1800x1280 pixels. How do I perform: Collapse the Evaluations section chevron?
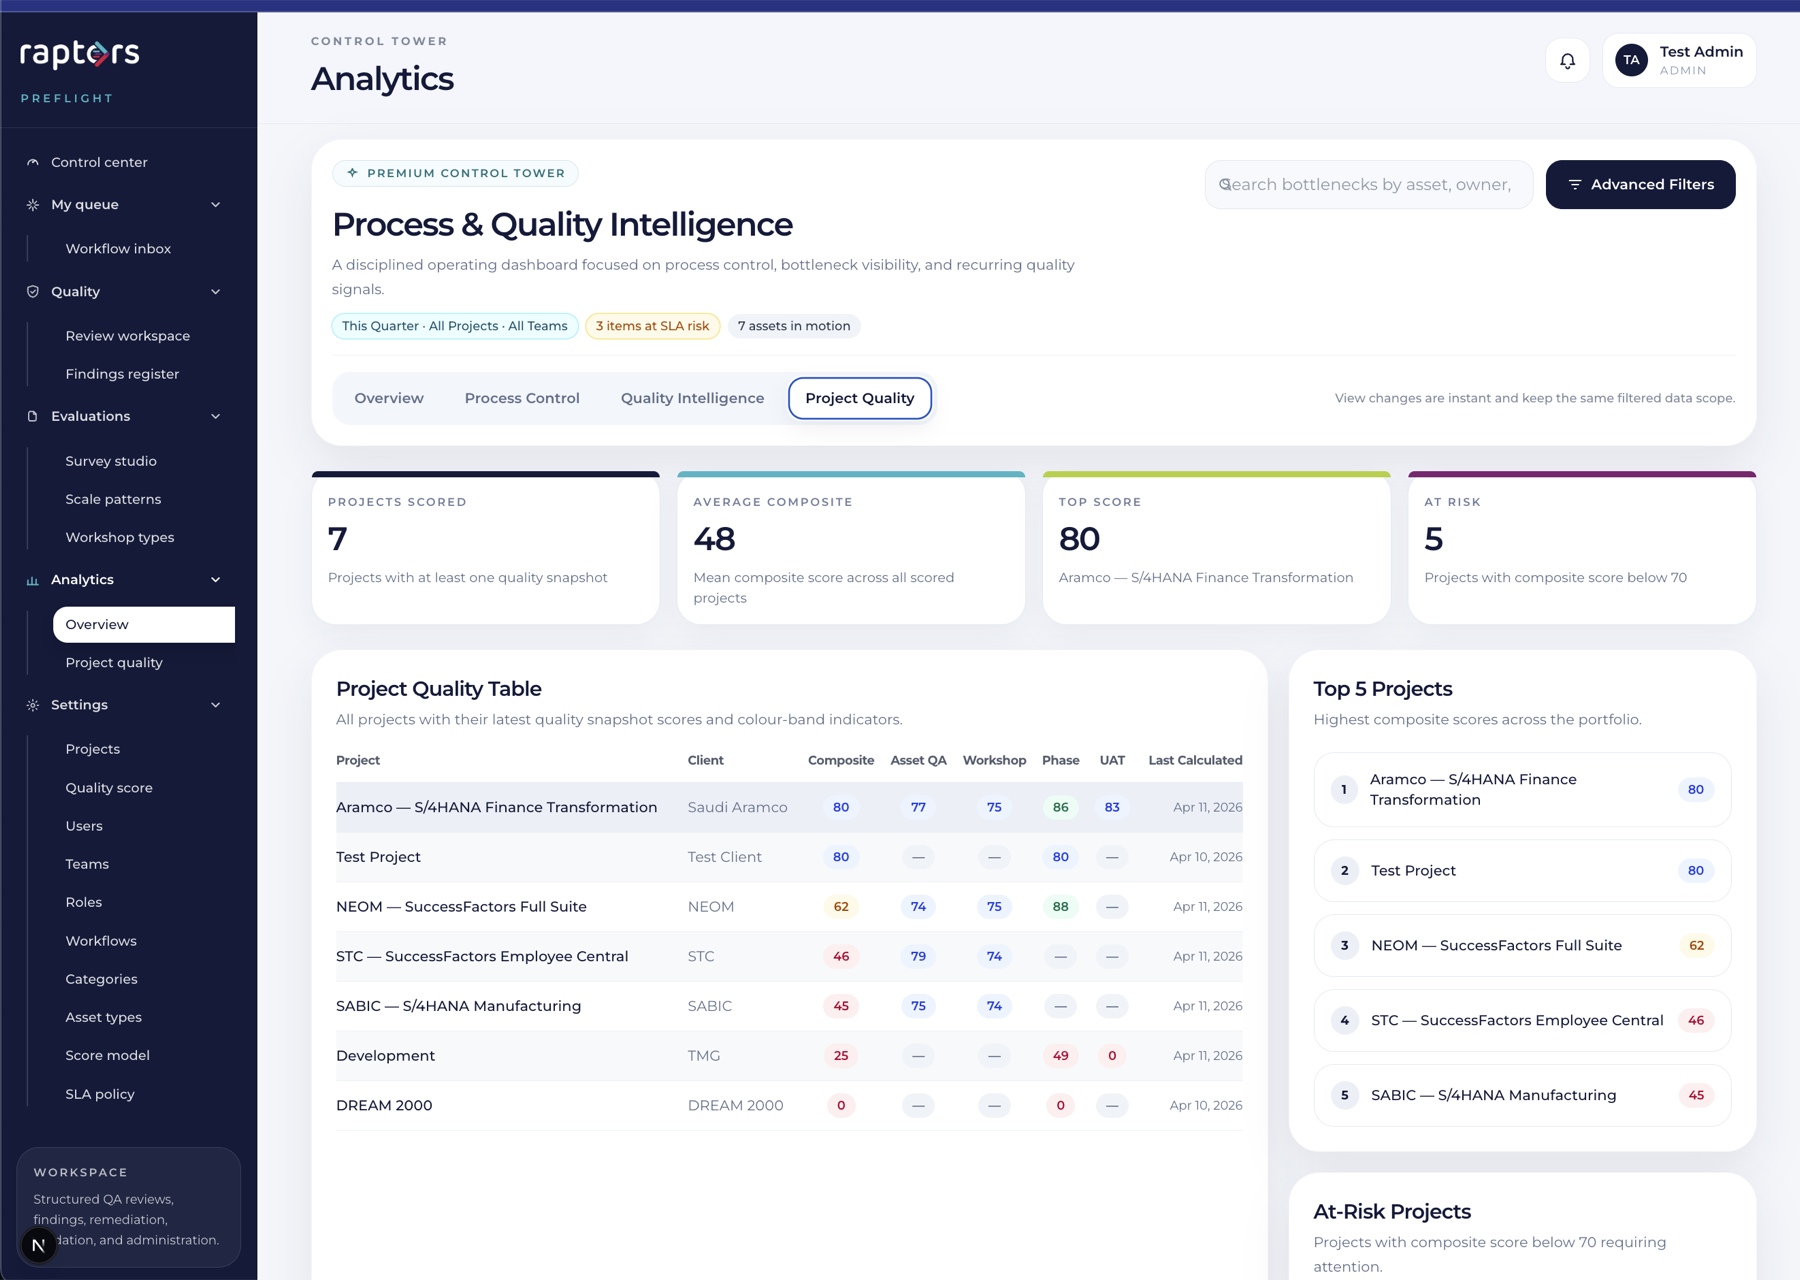[215, 417]
